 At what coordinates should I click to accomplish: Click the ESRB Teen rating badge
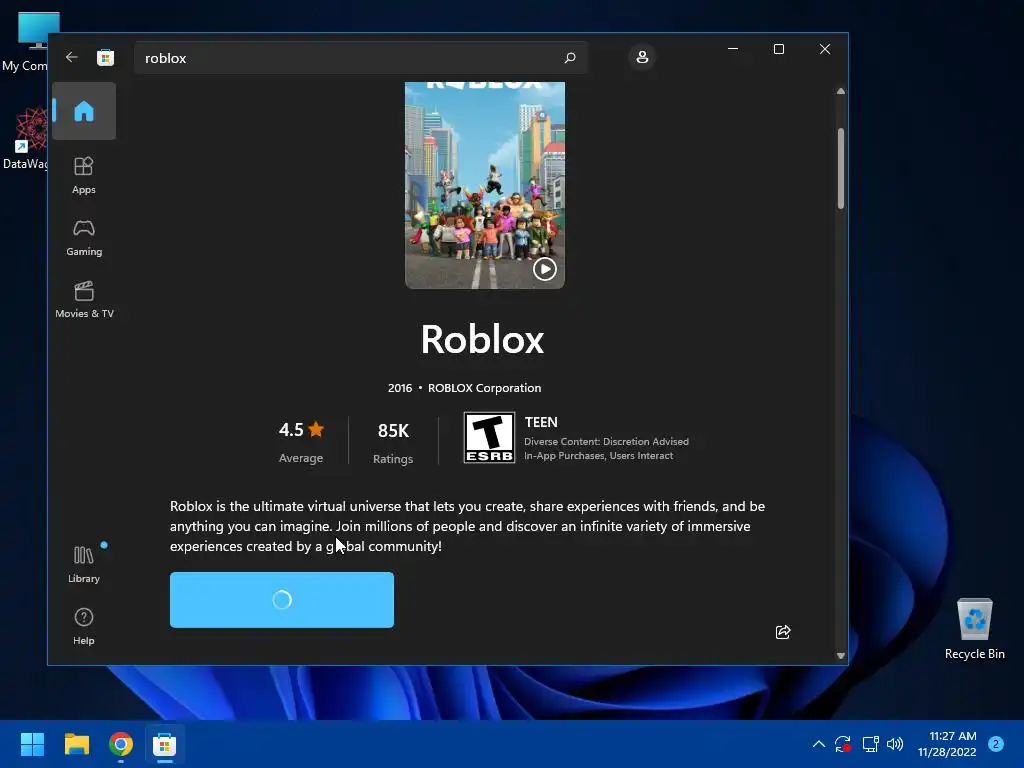[489, 438]
